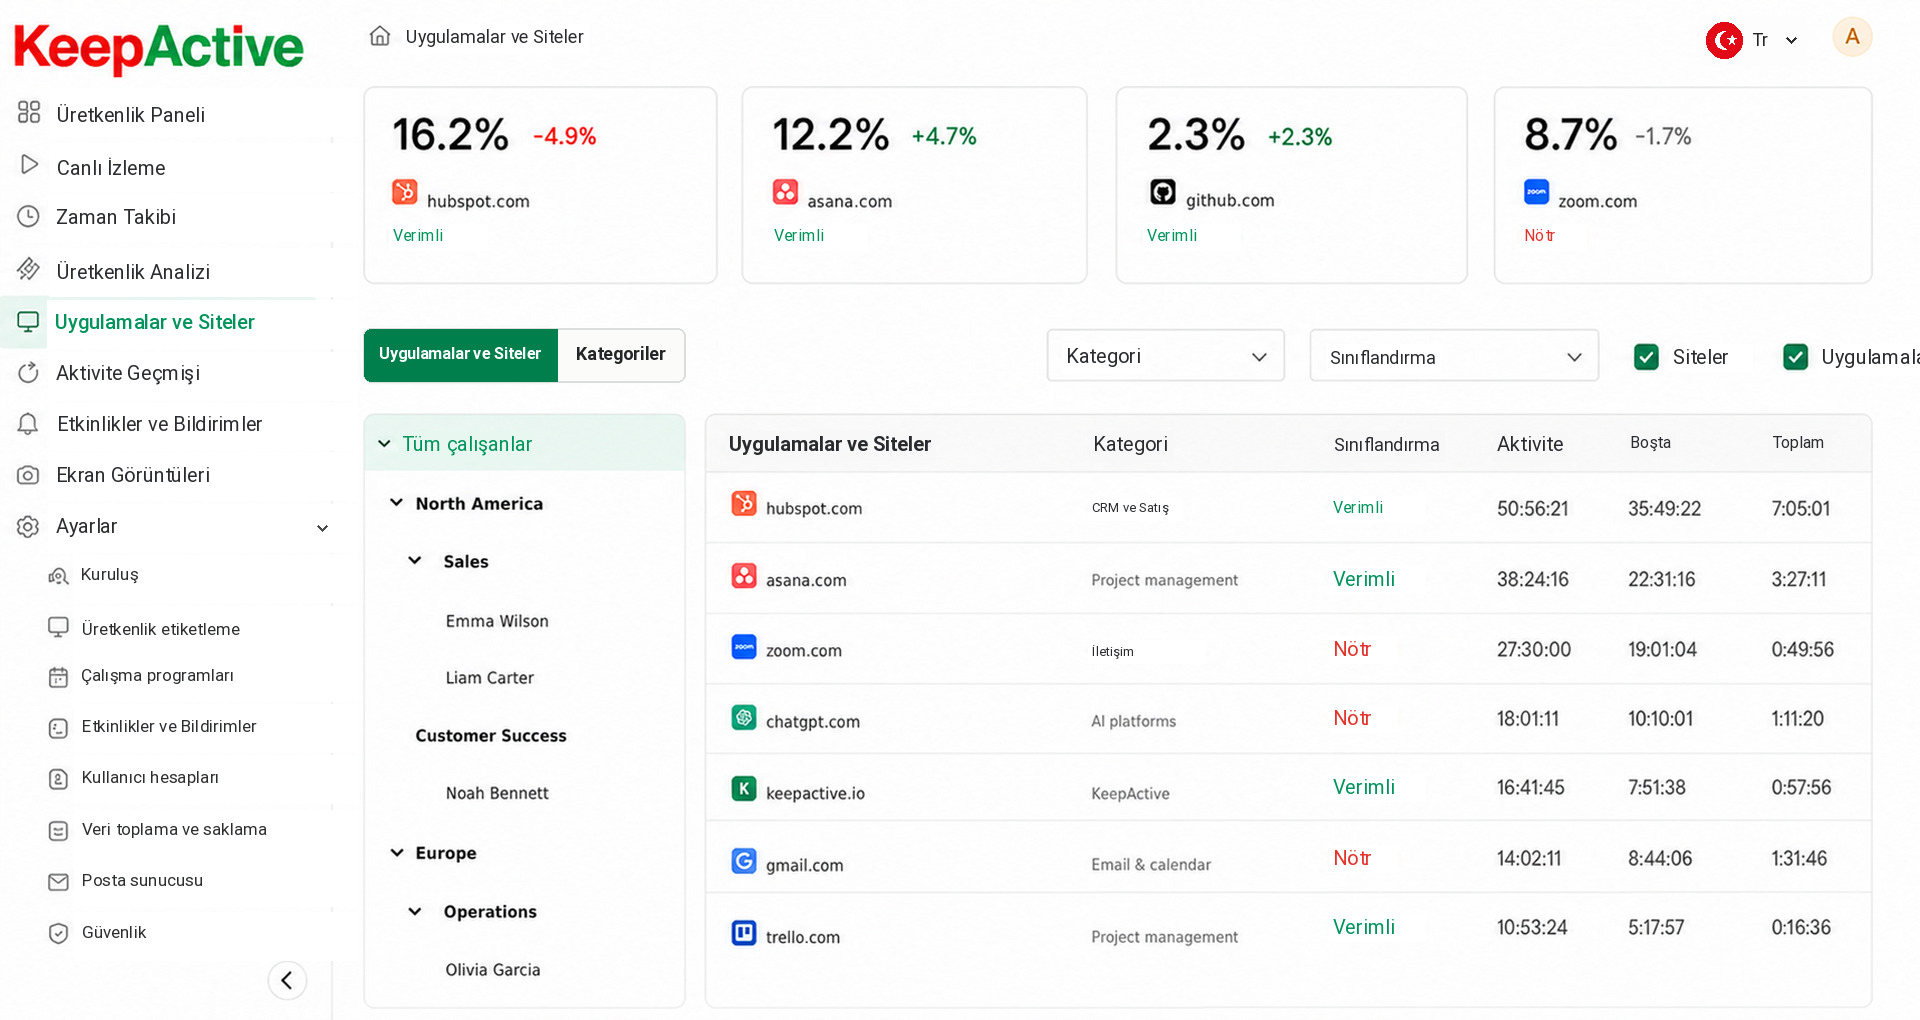The image size is (1920, 1020).
Task: Sort by the Toplam column header
Action: (x=1798, y=442)
